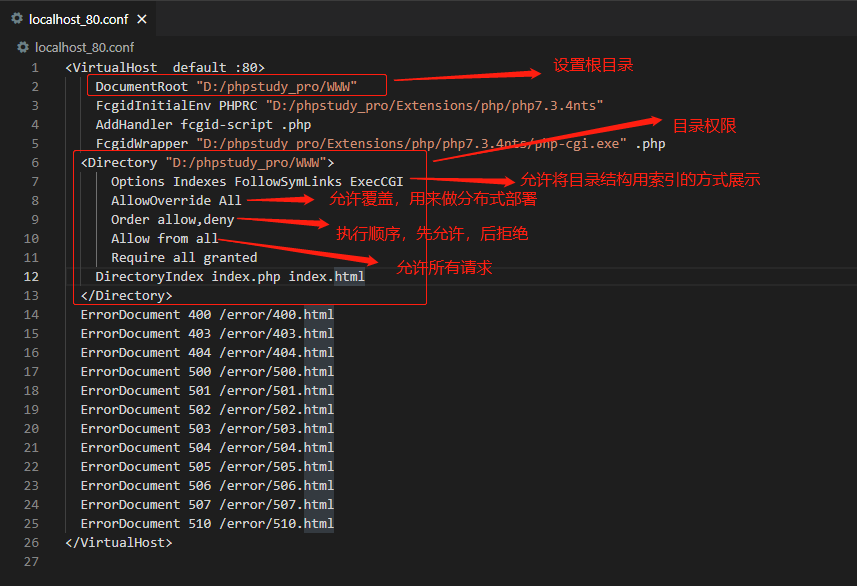This screenshot has width=857, height=586.
Task: Click the closing VirtualHost tag
Action: (x=119, y=542)
